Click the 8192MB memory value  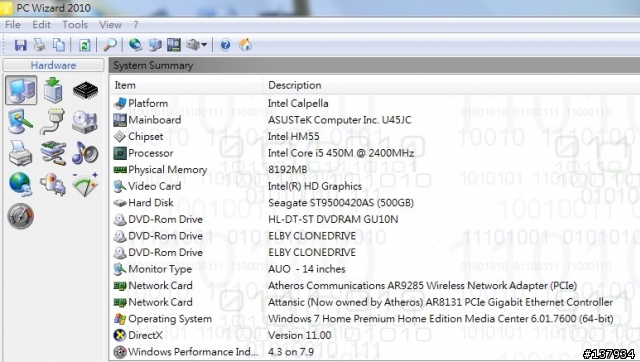pyautogui.click(x=287, y=169)
